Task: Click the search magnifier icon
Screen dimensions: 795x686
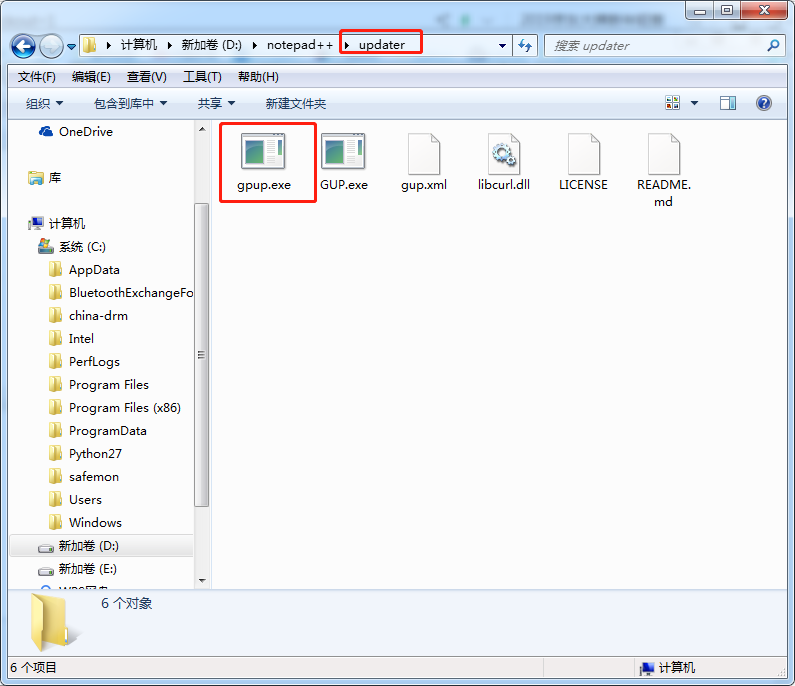Action: (x=773, y=46)
